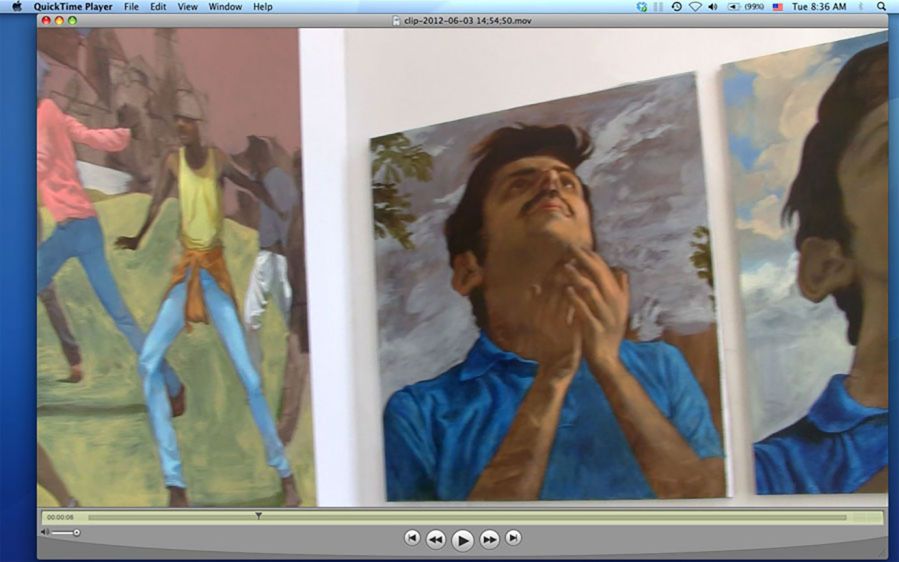Open the QuickTime Player application menu
The image size is (899, 562).
73,7
